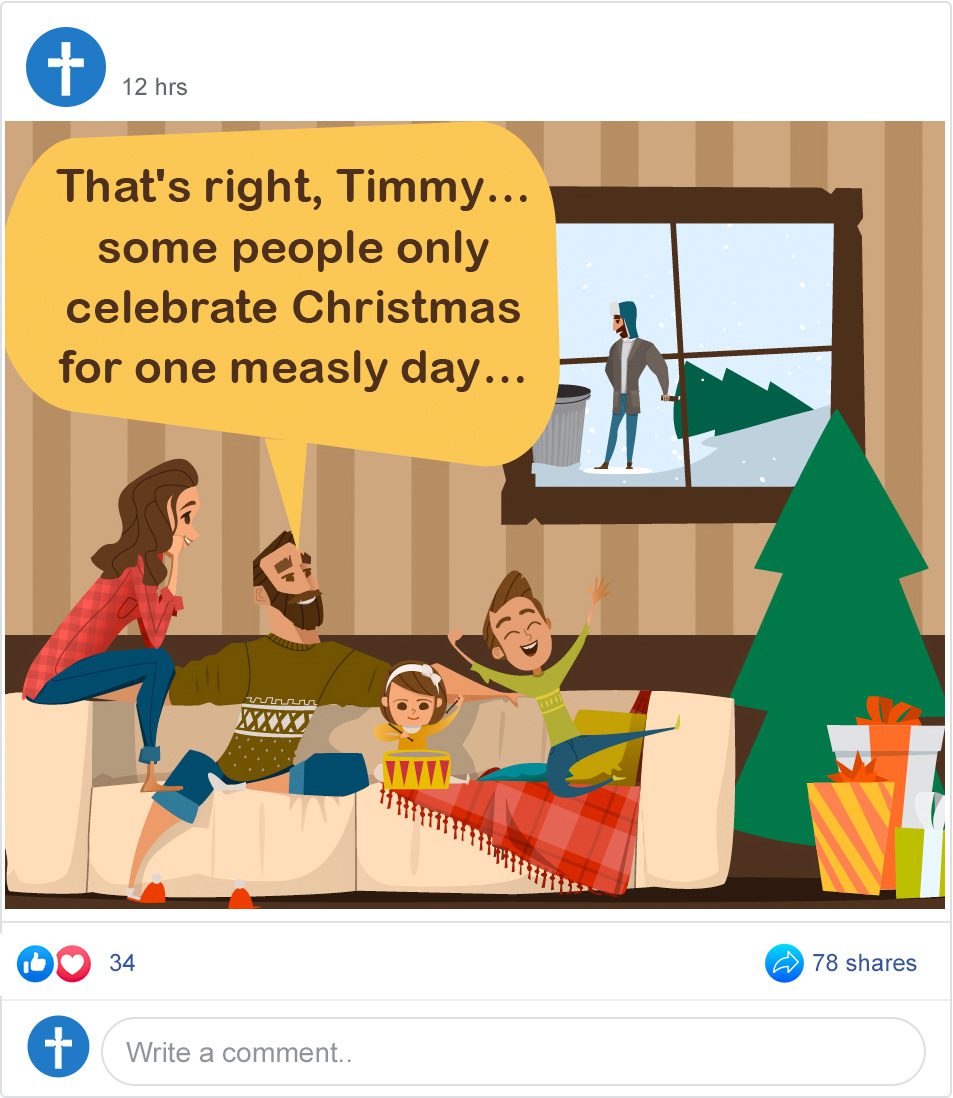Open the 34 reactions count

[x=122, y=963]
